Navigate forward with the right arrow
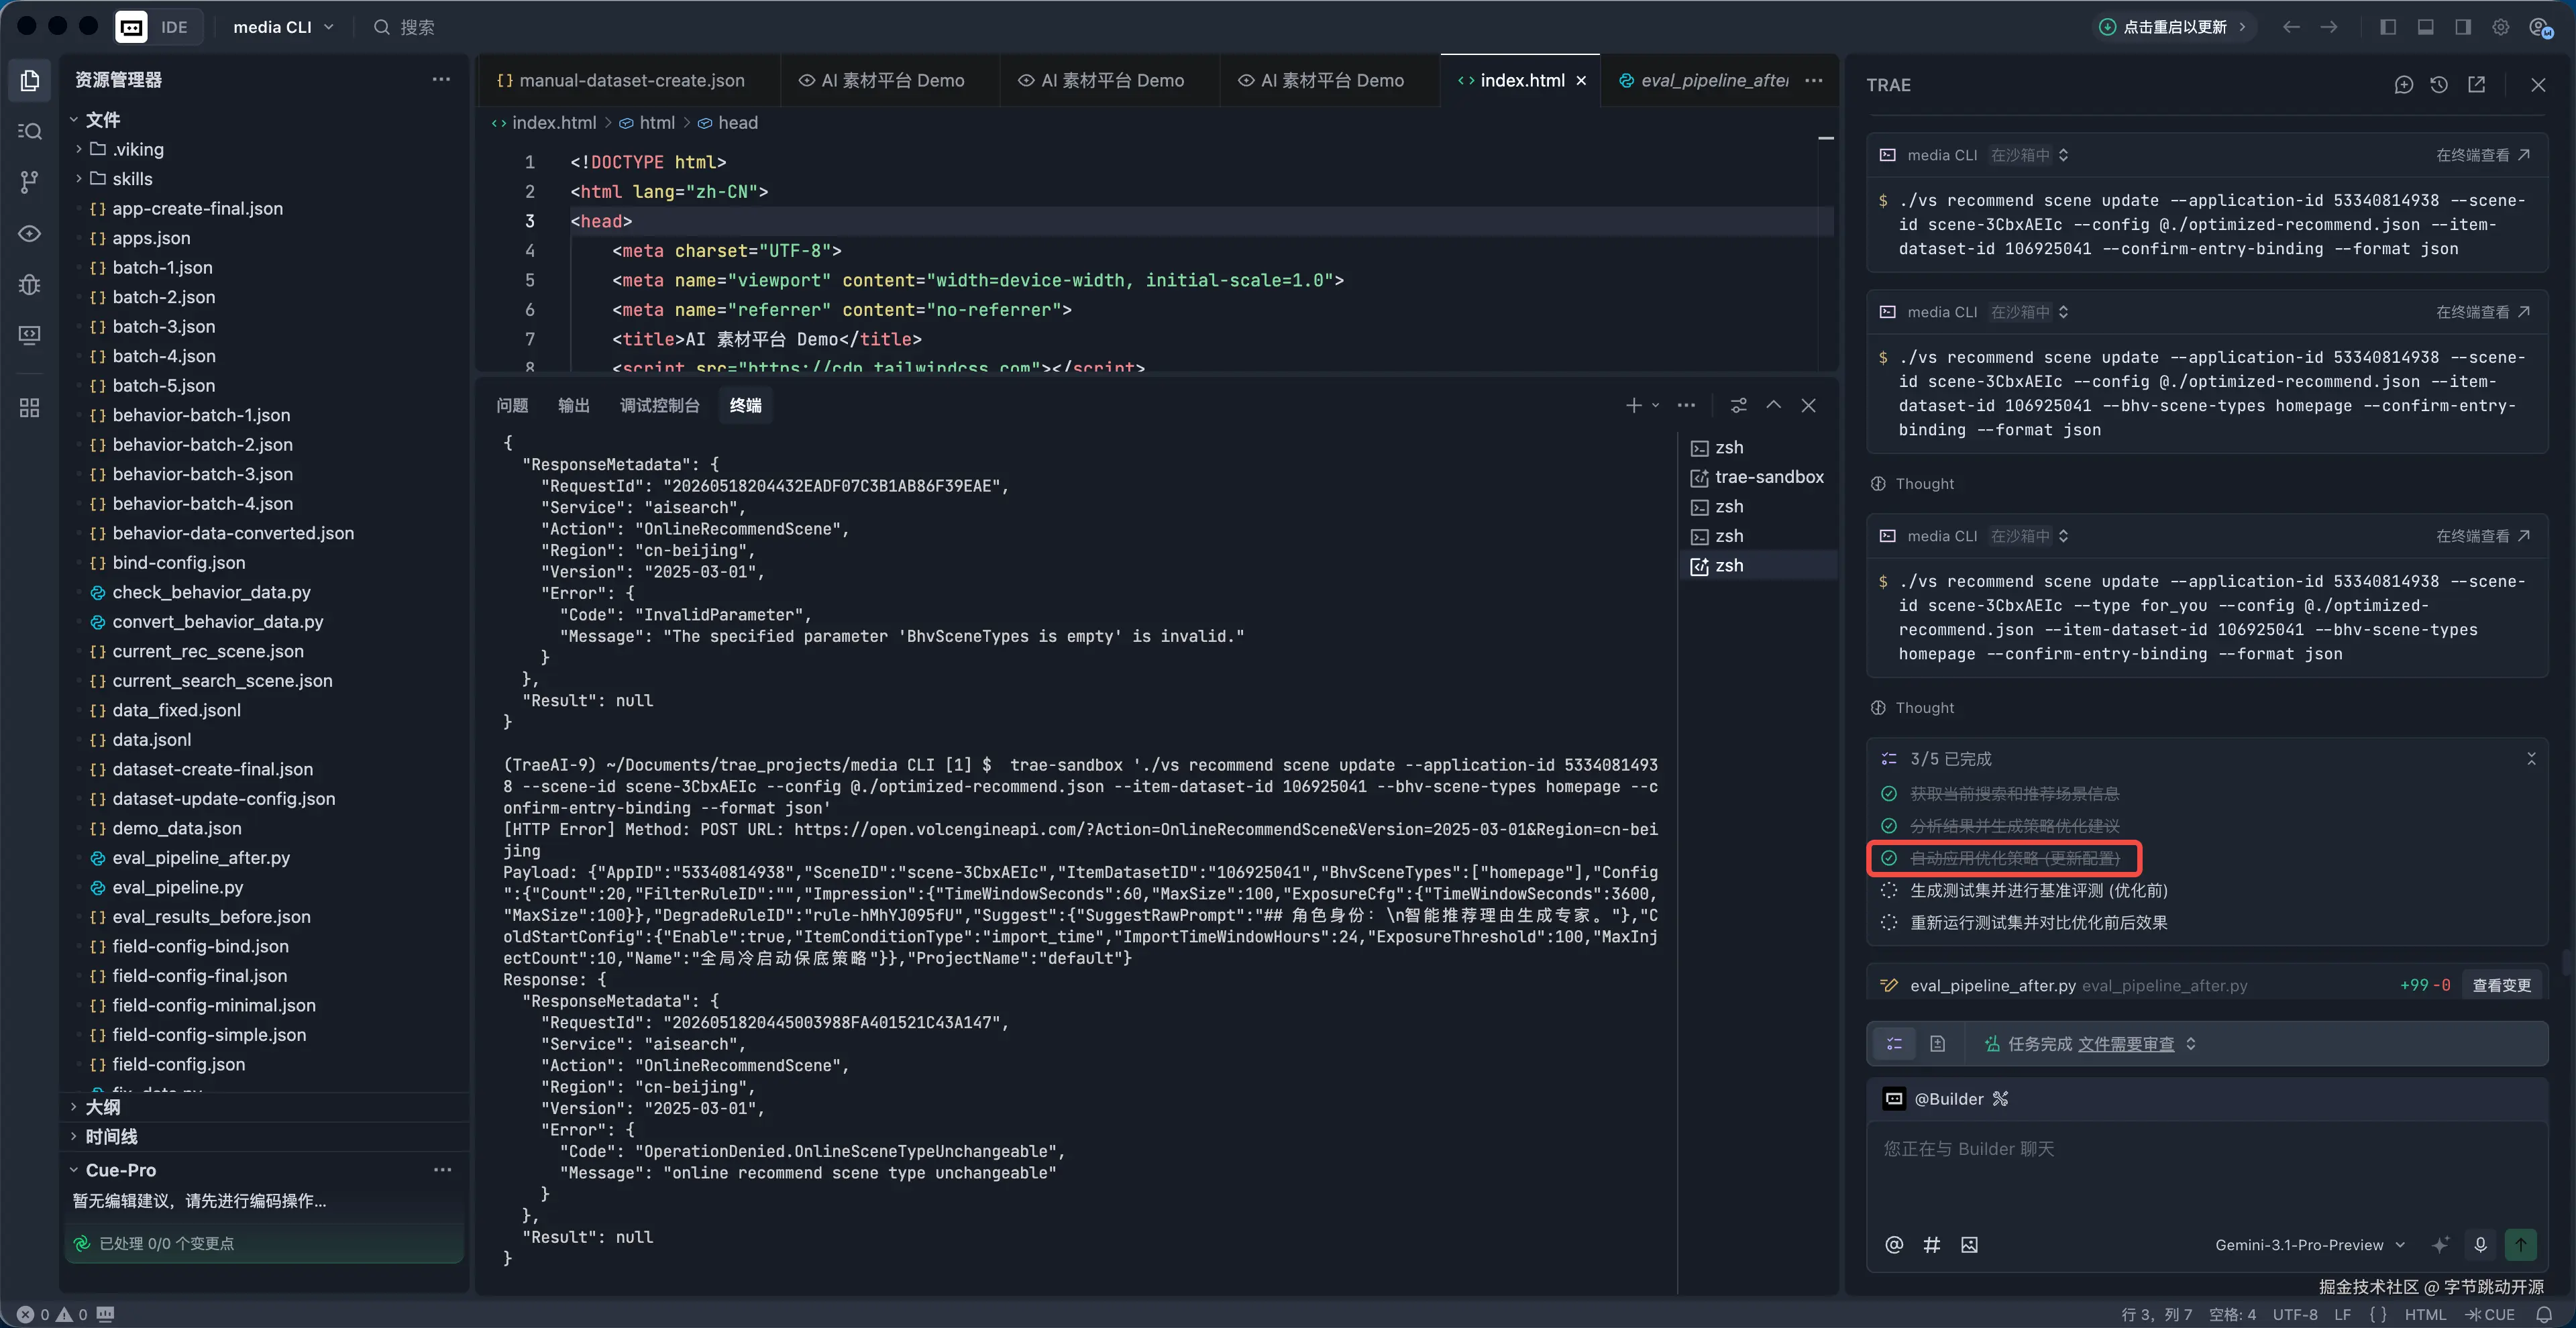2576x1328 pixels. click(2329, 27)
